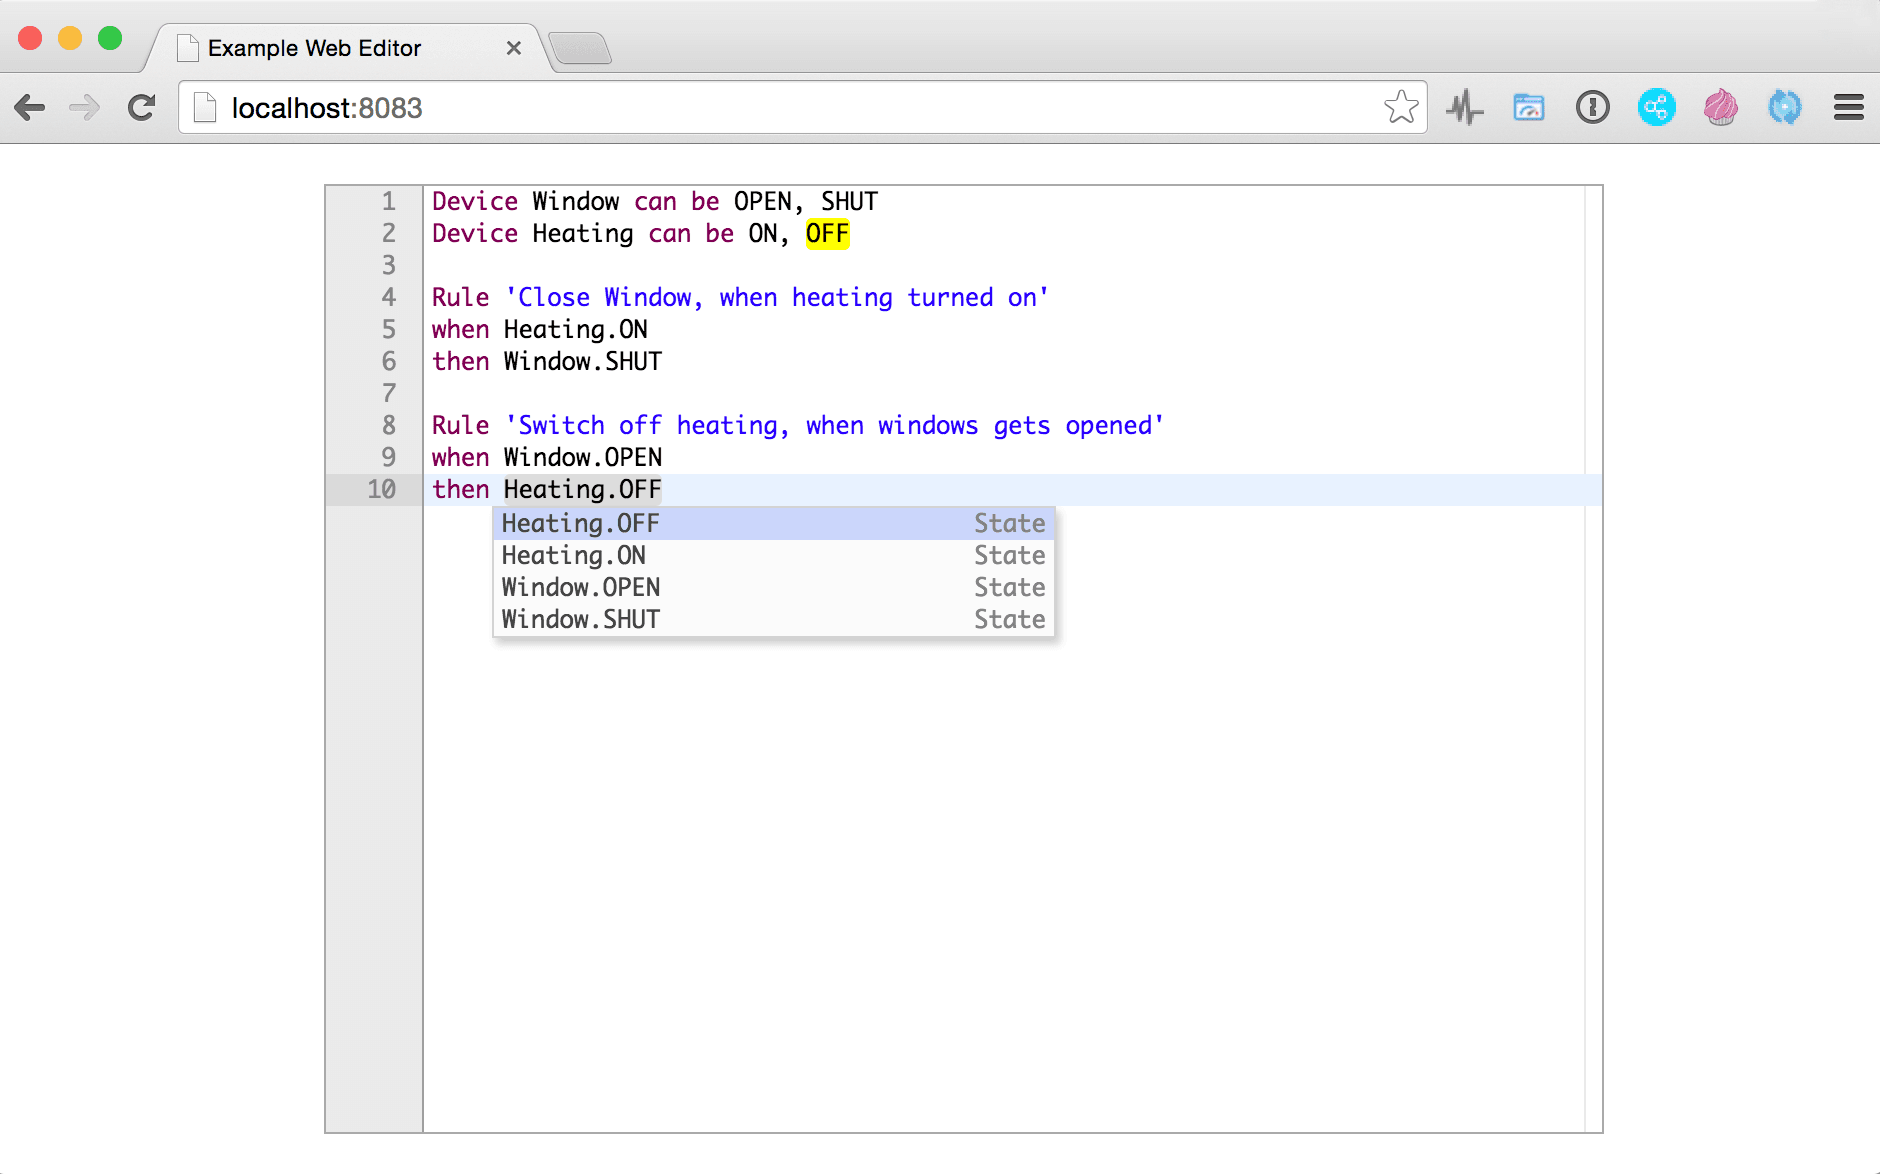Screen dimensions: 1880x1174
Task: Open the pulse waveform extension icon
Action: 1465,107
